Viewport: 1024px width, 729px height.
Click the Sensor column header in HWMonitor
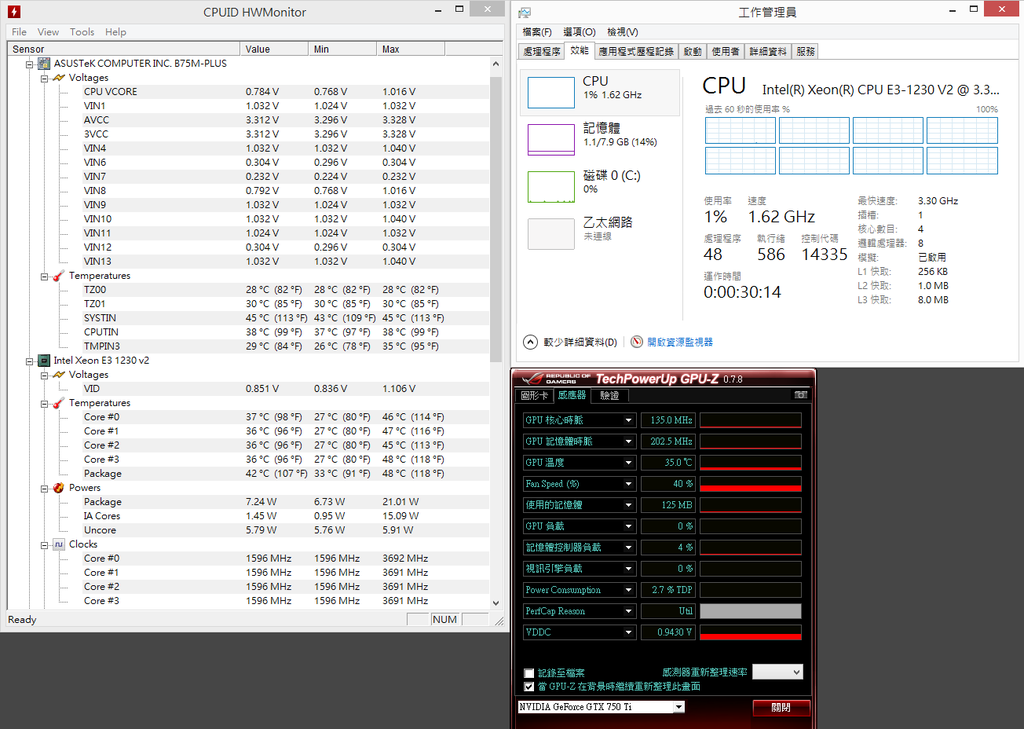click(x=124, y=50)
